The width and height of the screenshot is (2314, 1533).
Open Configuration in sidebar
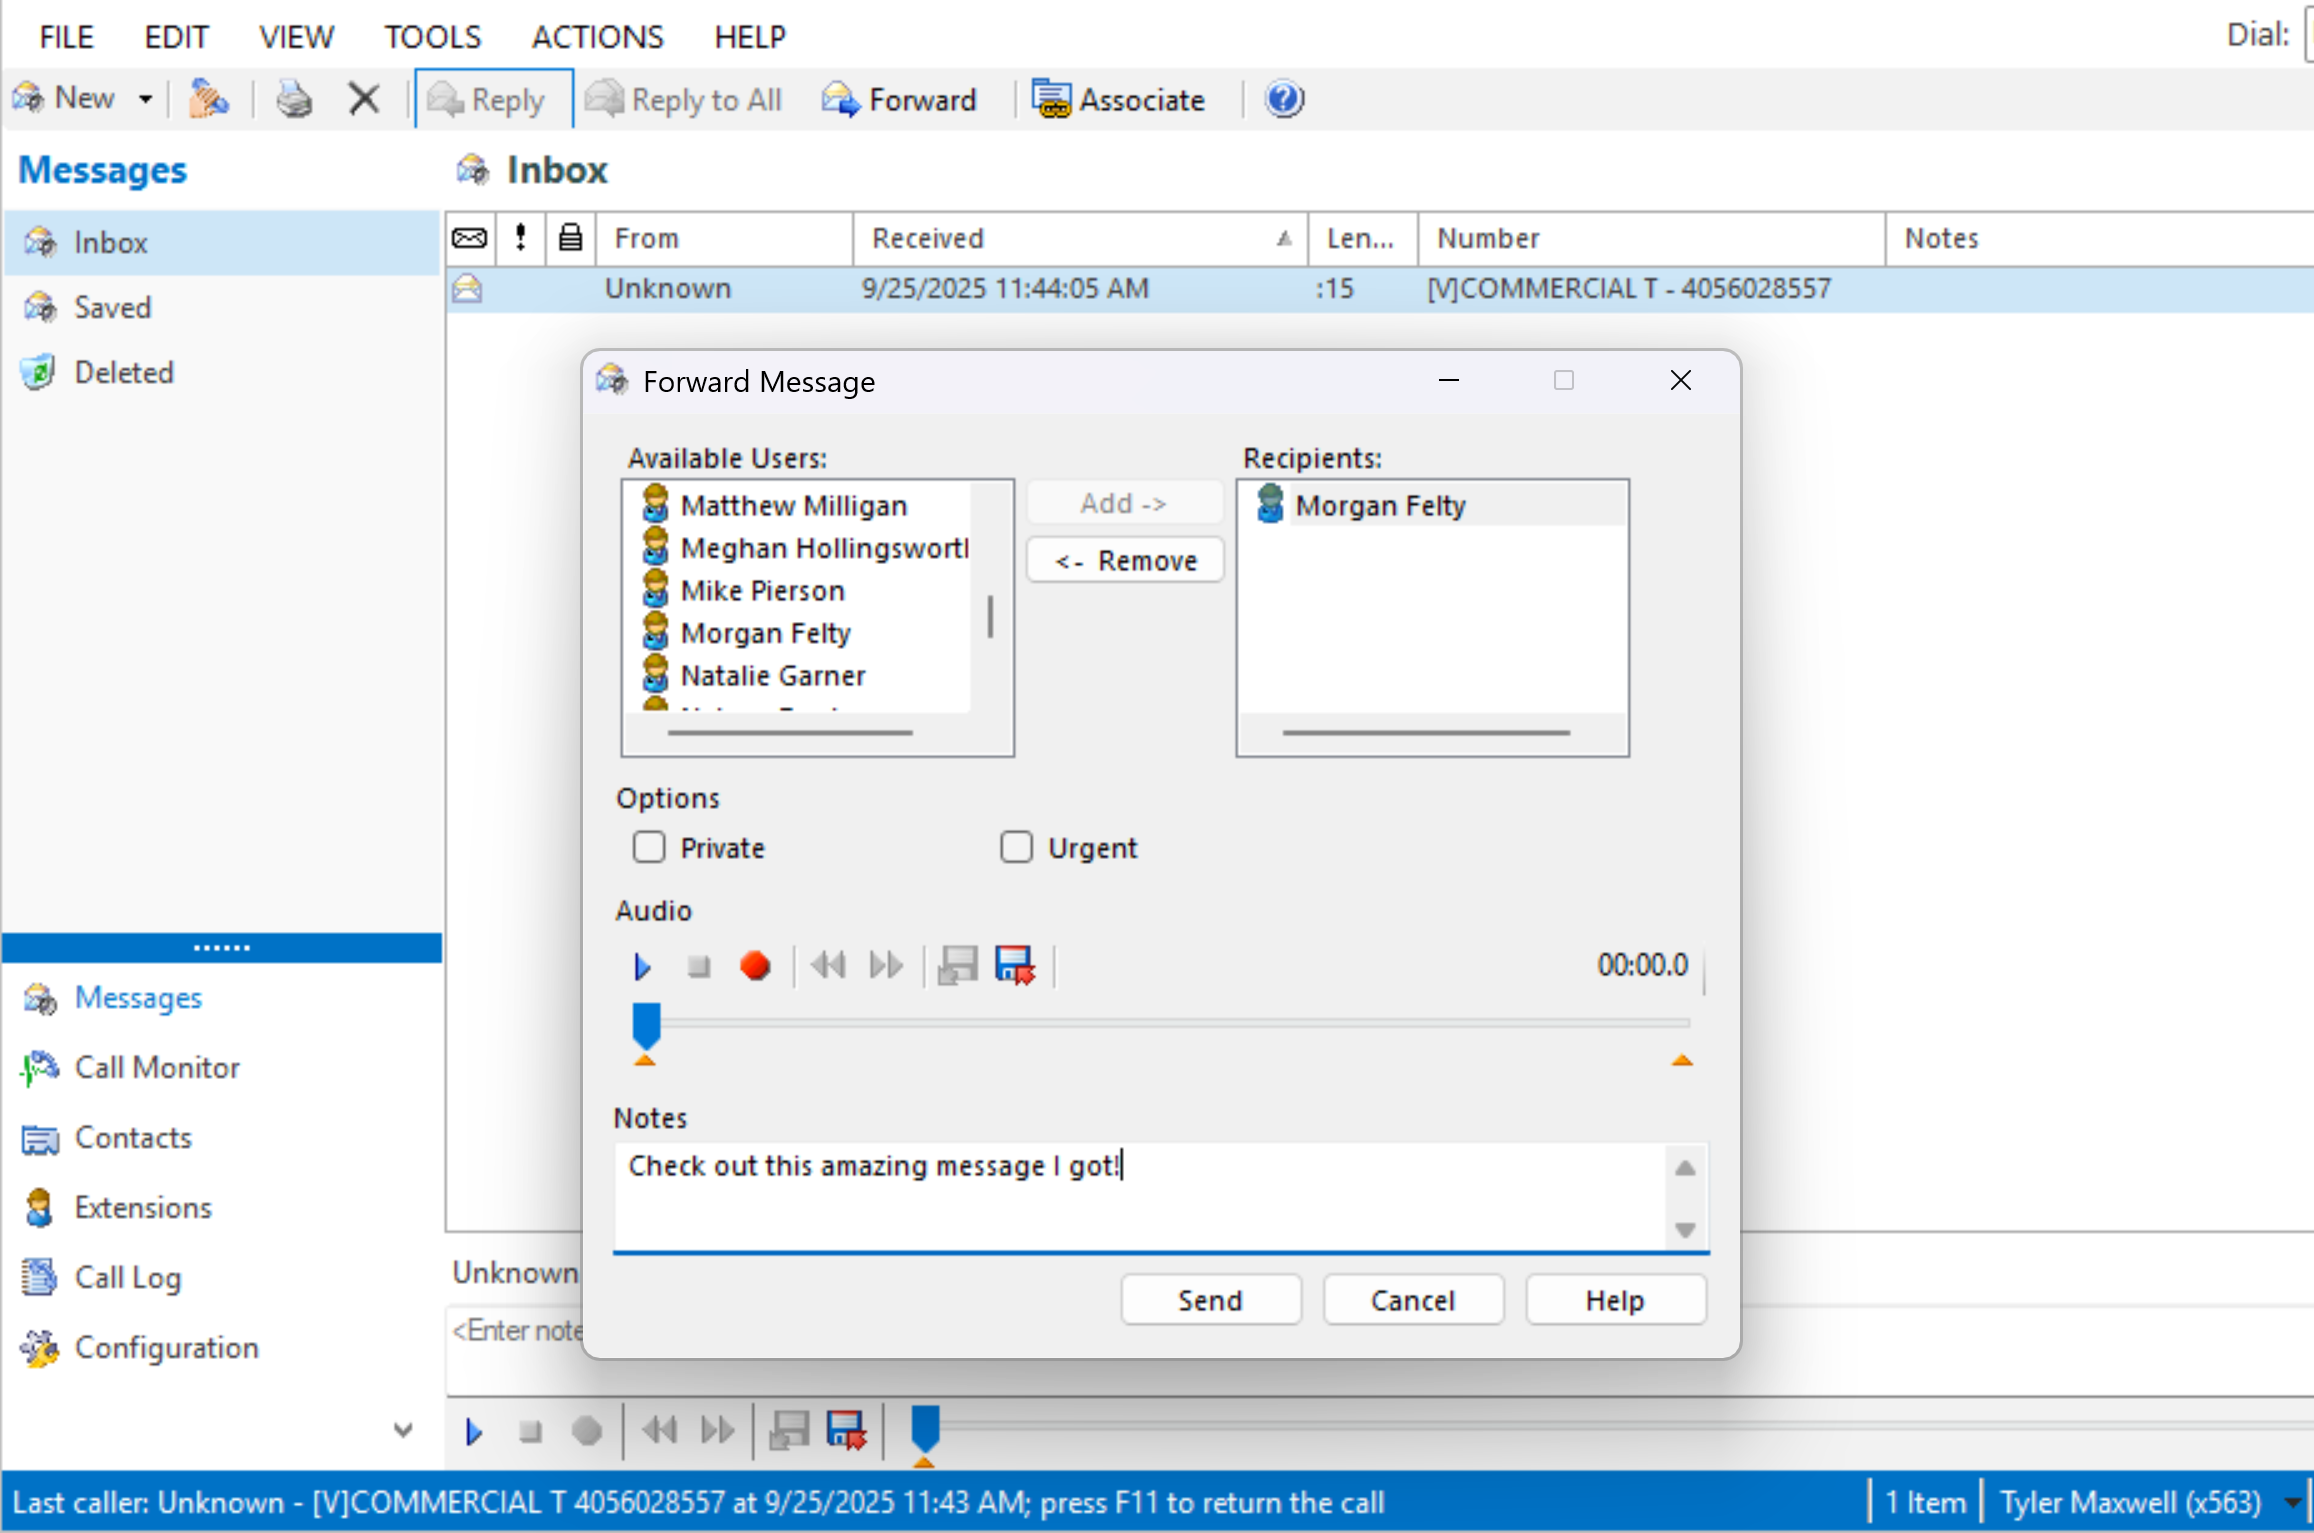tap(166, 1348)
